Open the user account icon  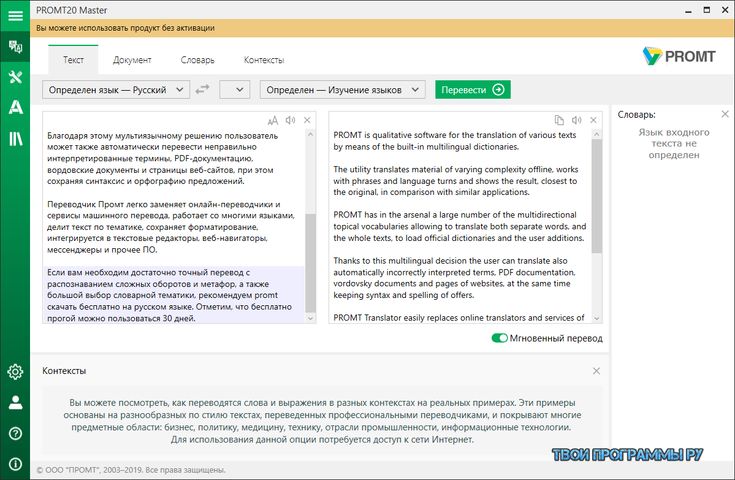tap(15, 402)
